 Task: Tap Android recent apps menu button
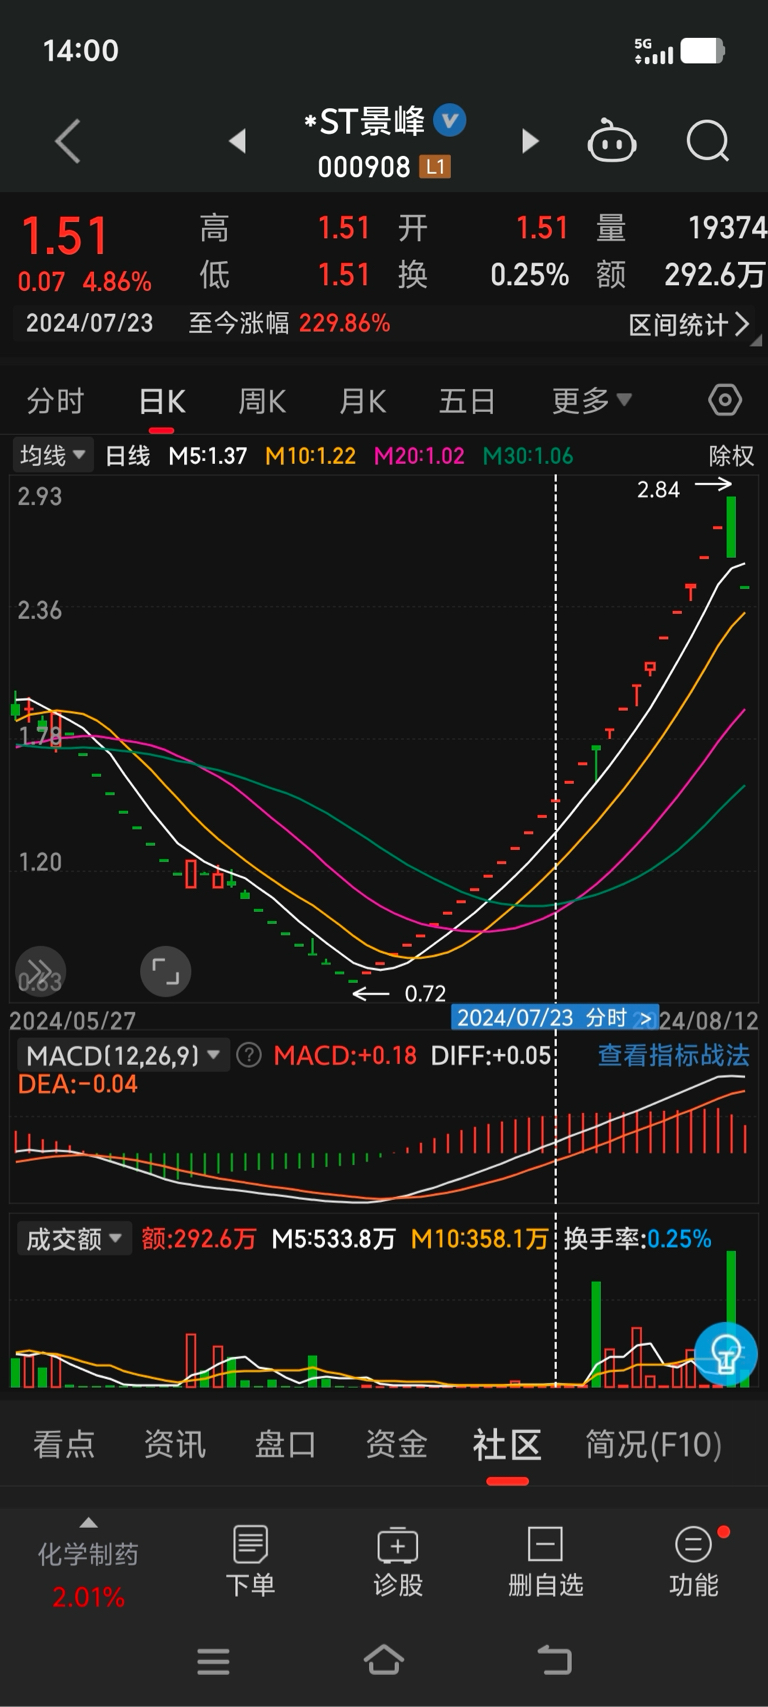pos(213,1661)
